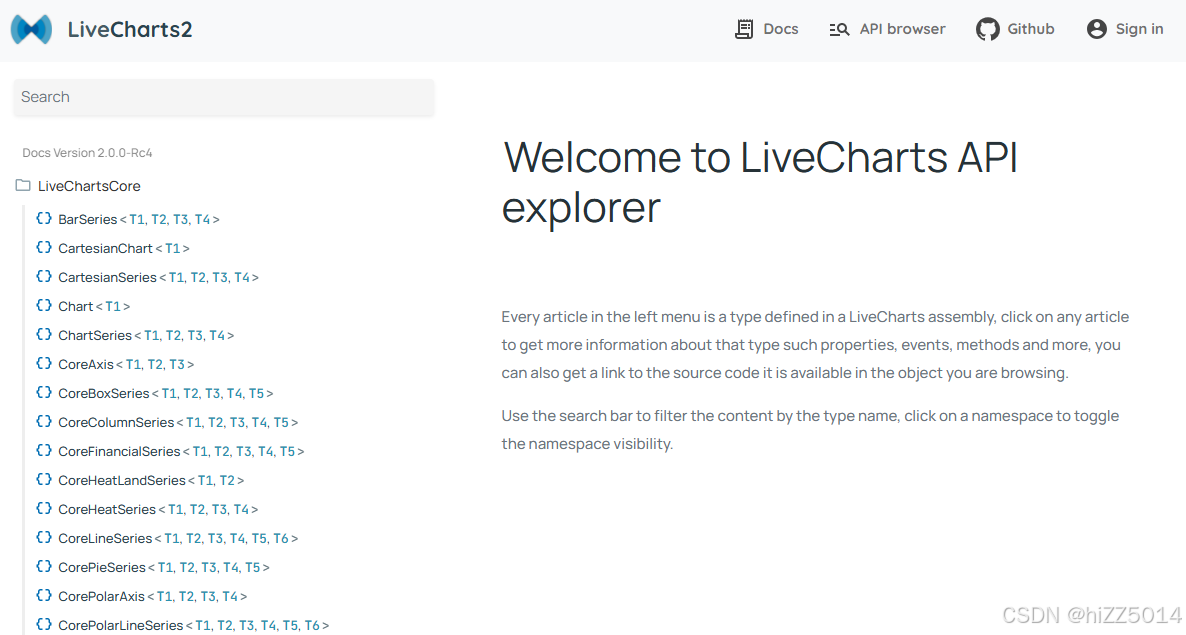Select CoreAxis<T1, T2, T3> entry

(126, 364)
